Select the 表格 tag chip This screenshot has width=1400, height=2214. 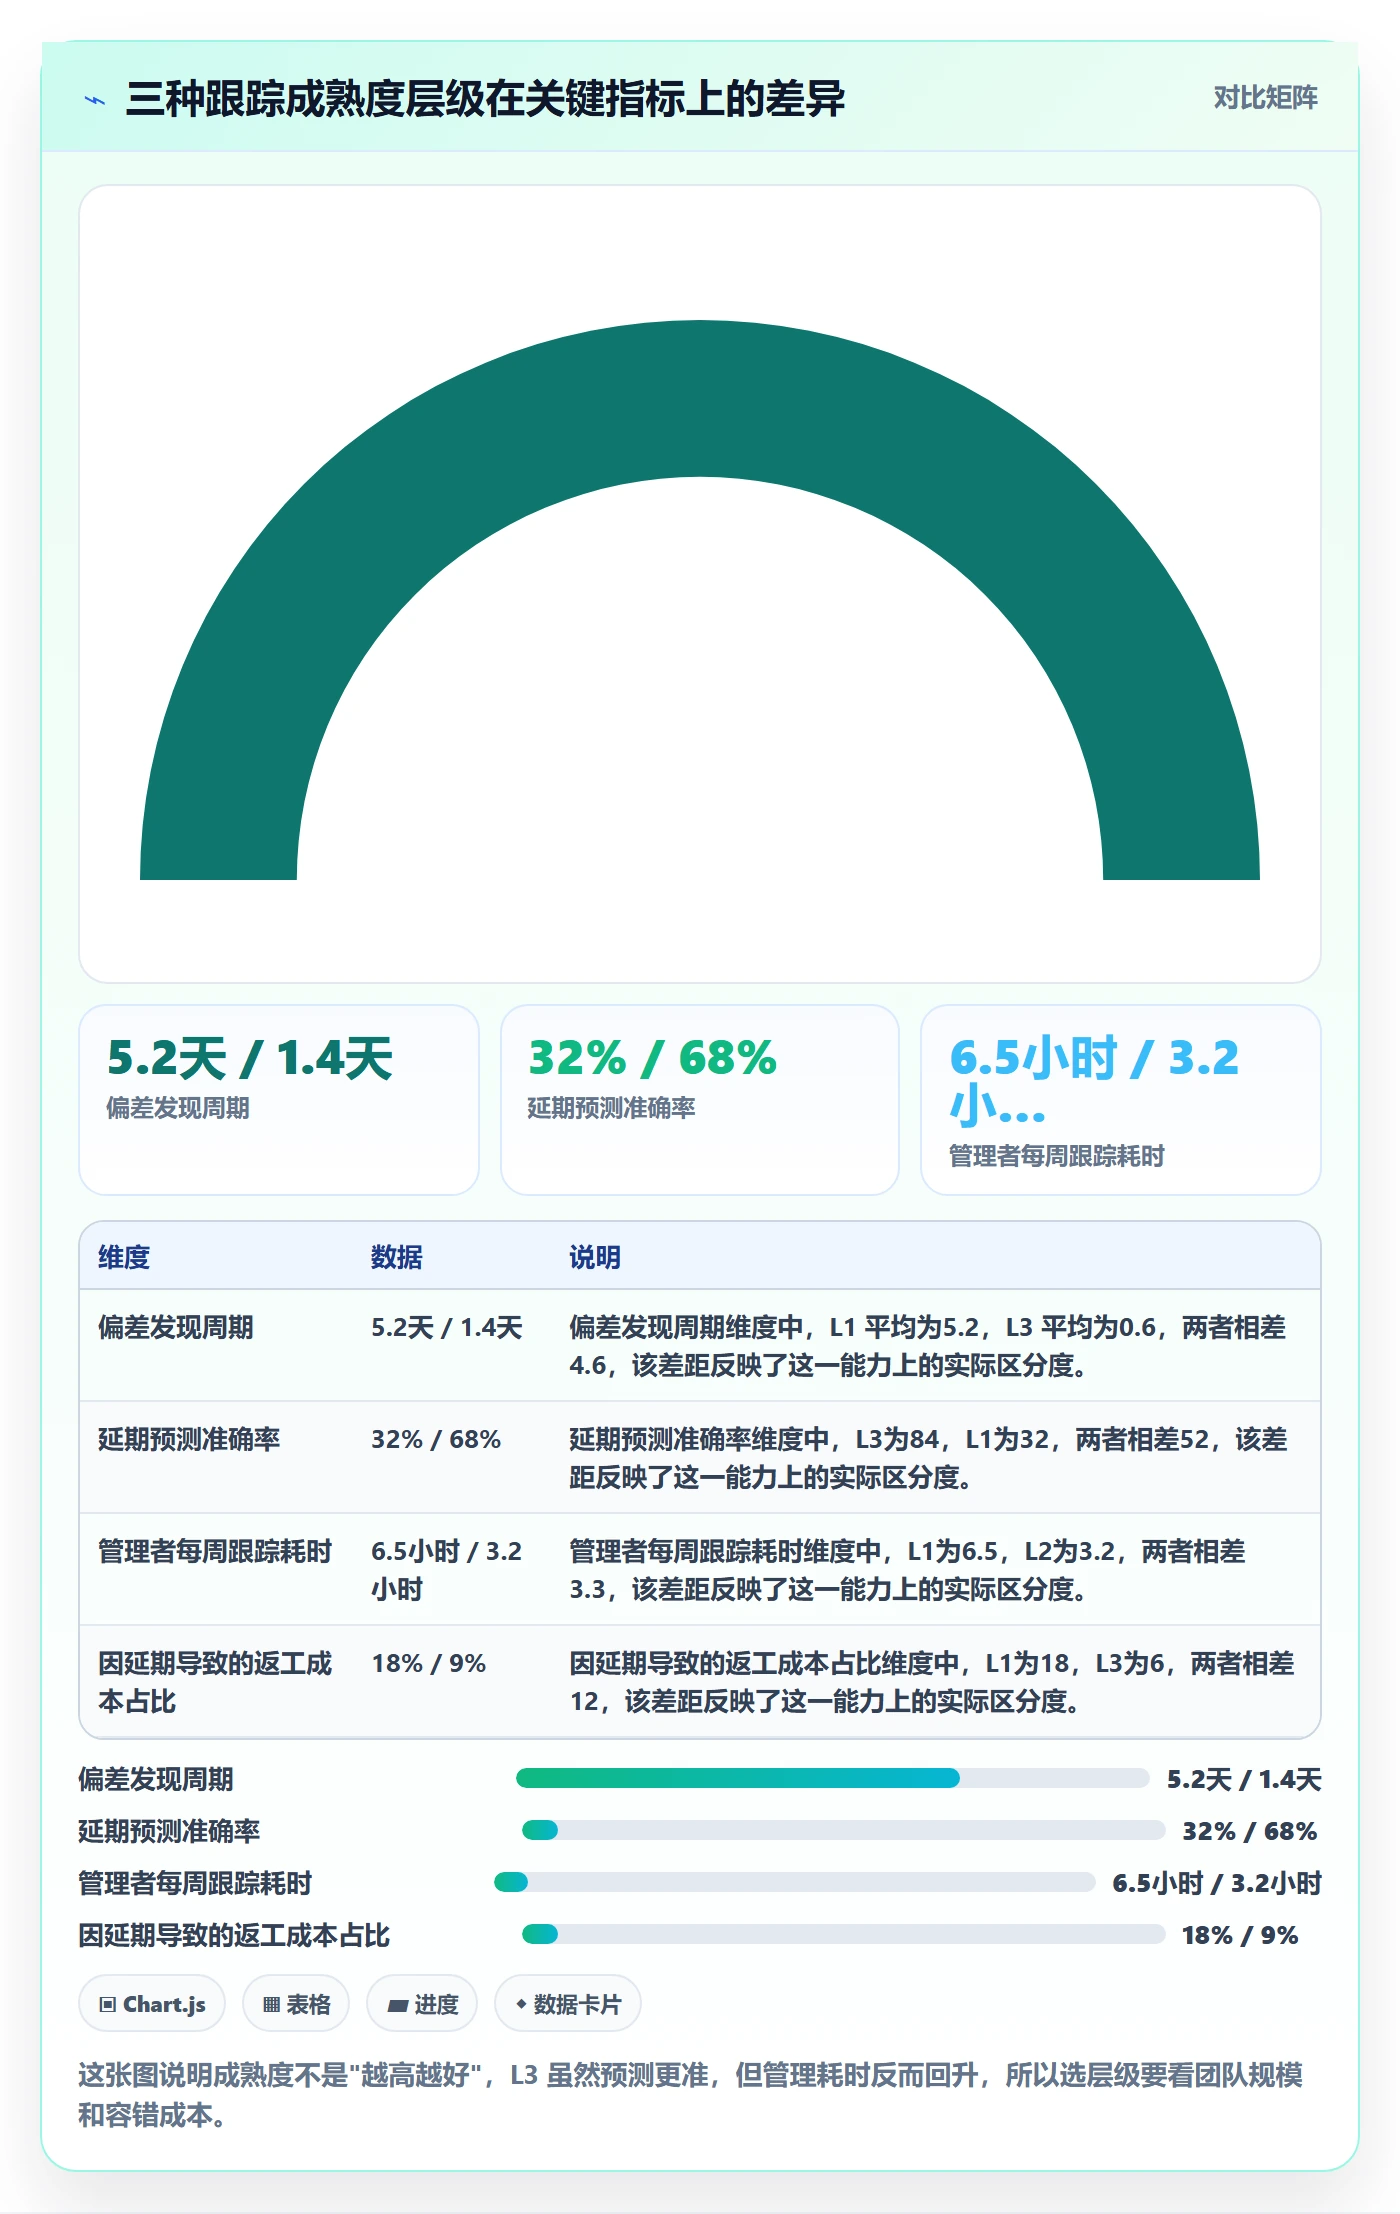(296, 2004)
